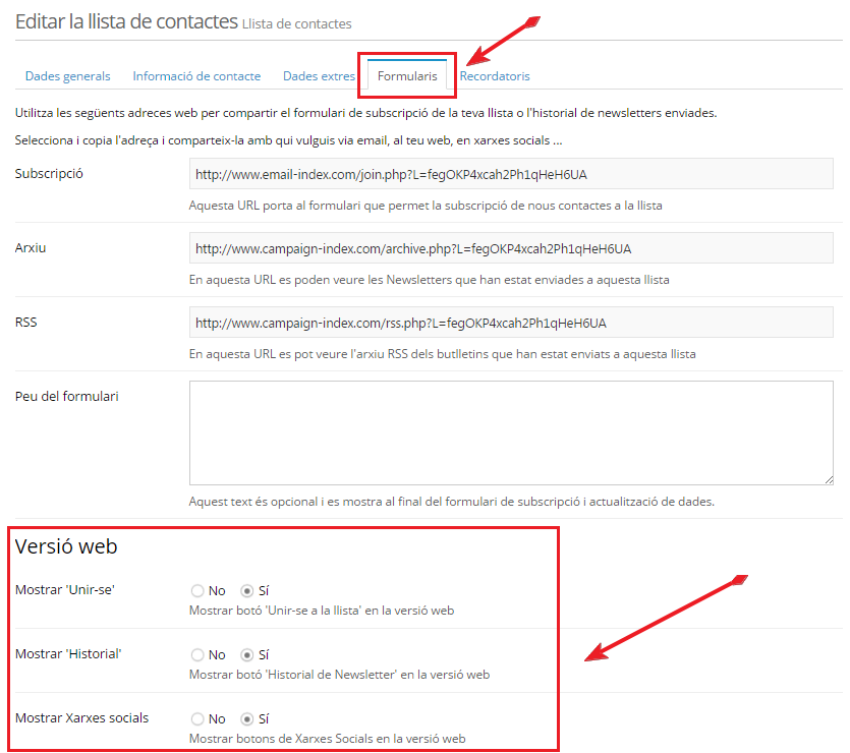Screen dimensions: 850x753
Task: Switch to Informació de contacte tab
Action: [x=196, y=76]
